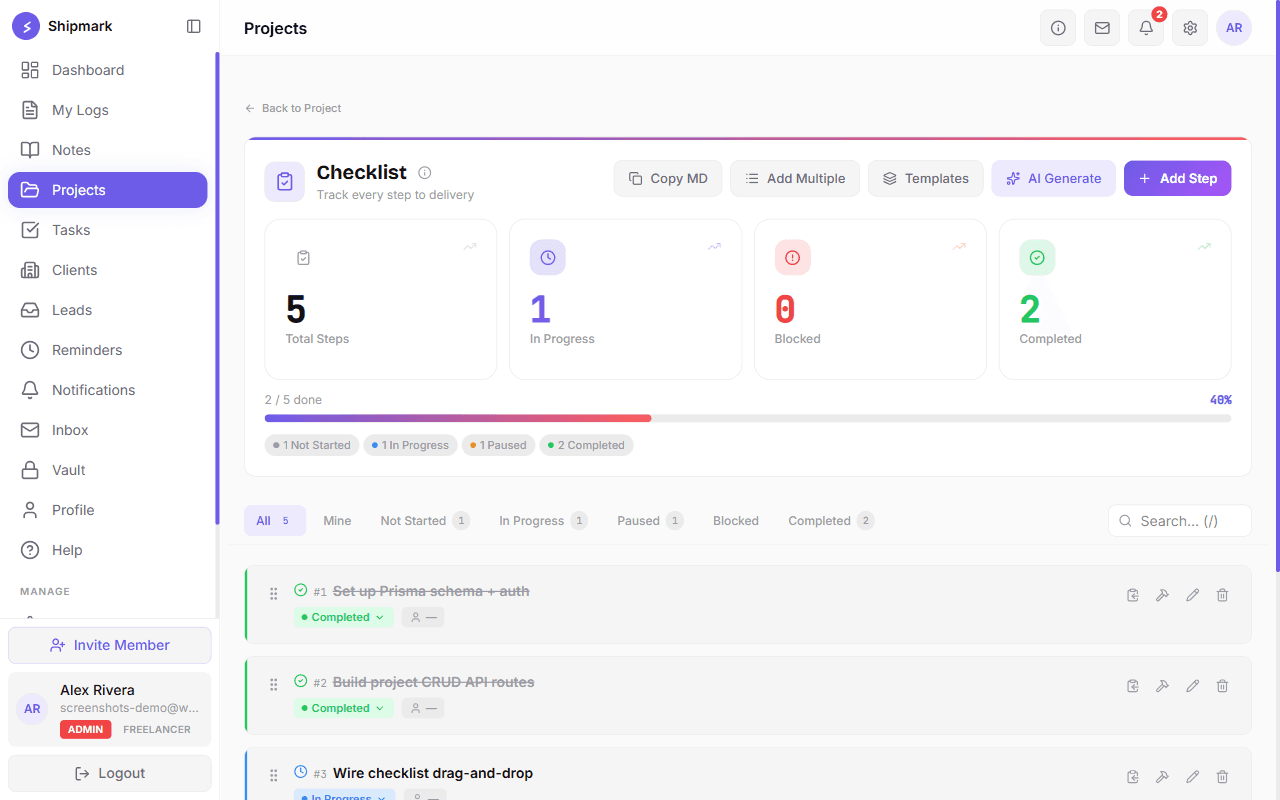Image resolution: width=1280 pixels, height=800 pixels.
Task: Open Clients in sidebar
Action: 108,270
